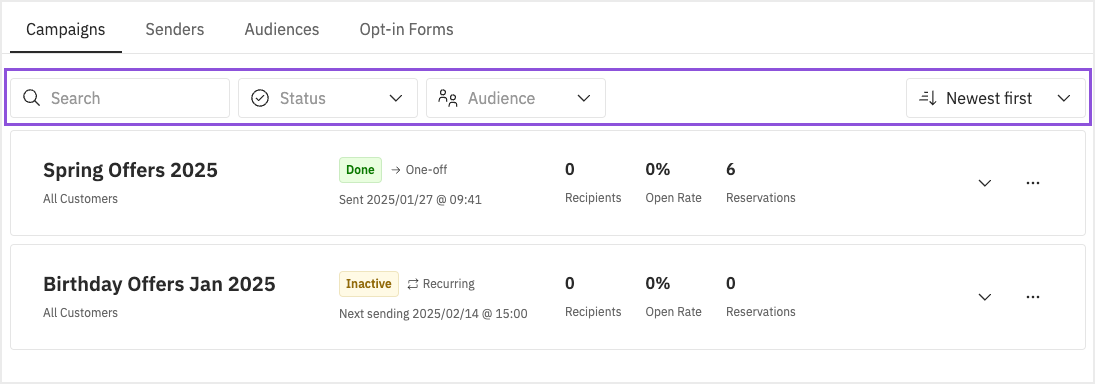Switch to the Senders tab

point(175,29)
